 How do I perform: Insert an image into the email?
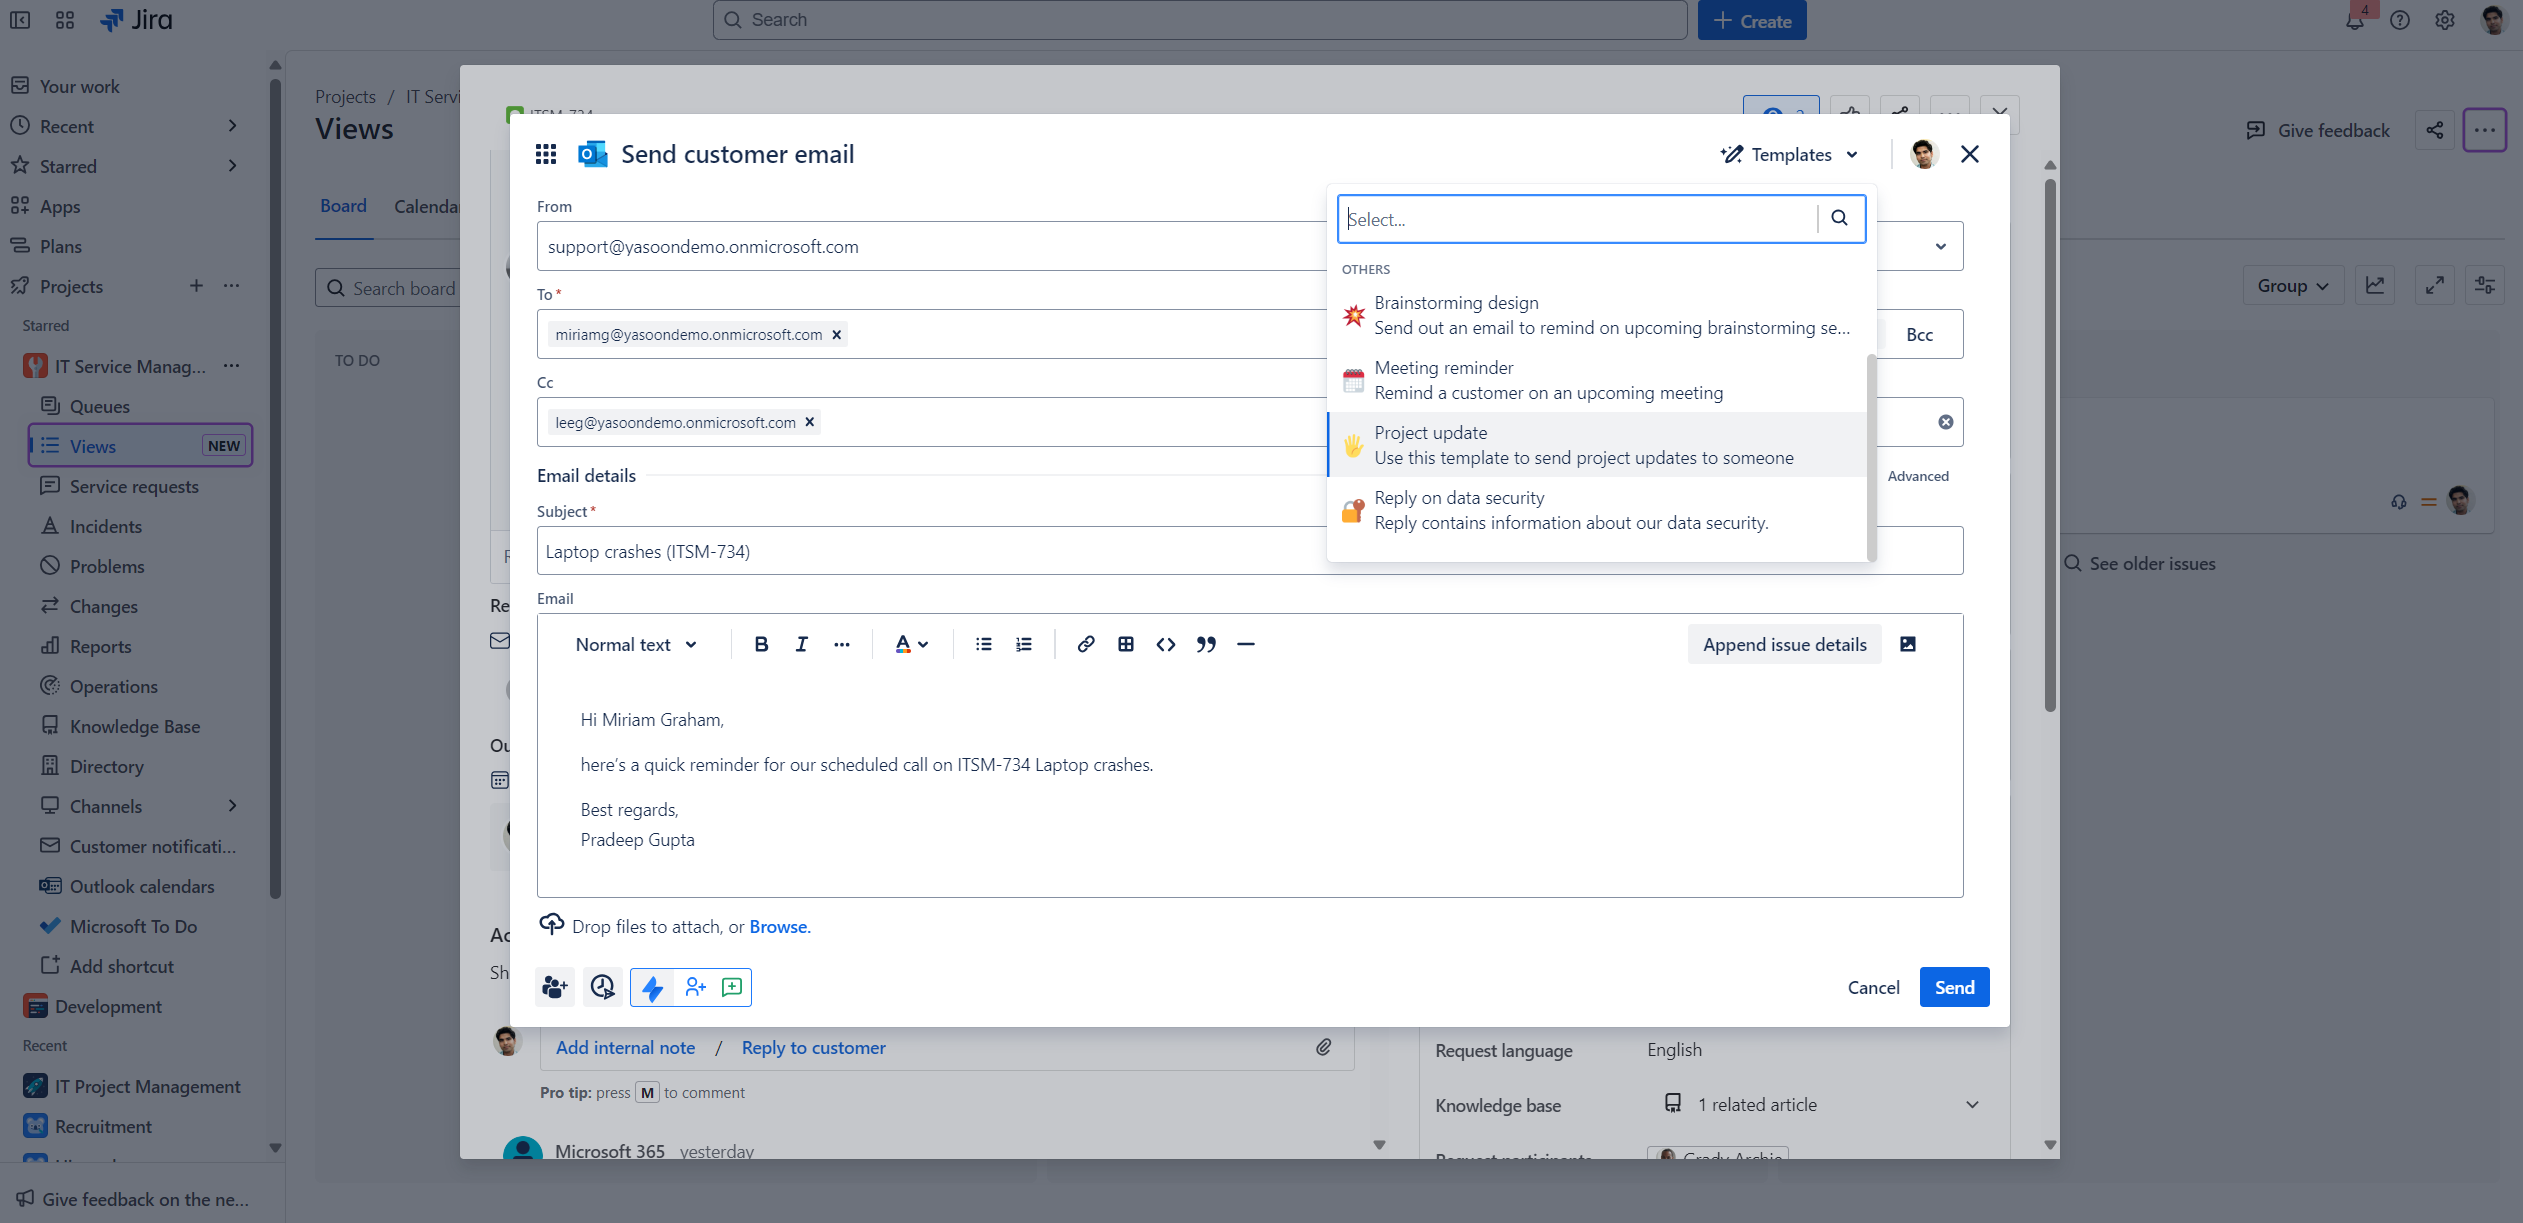point(1907,644)
